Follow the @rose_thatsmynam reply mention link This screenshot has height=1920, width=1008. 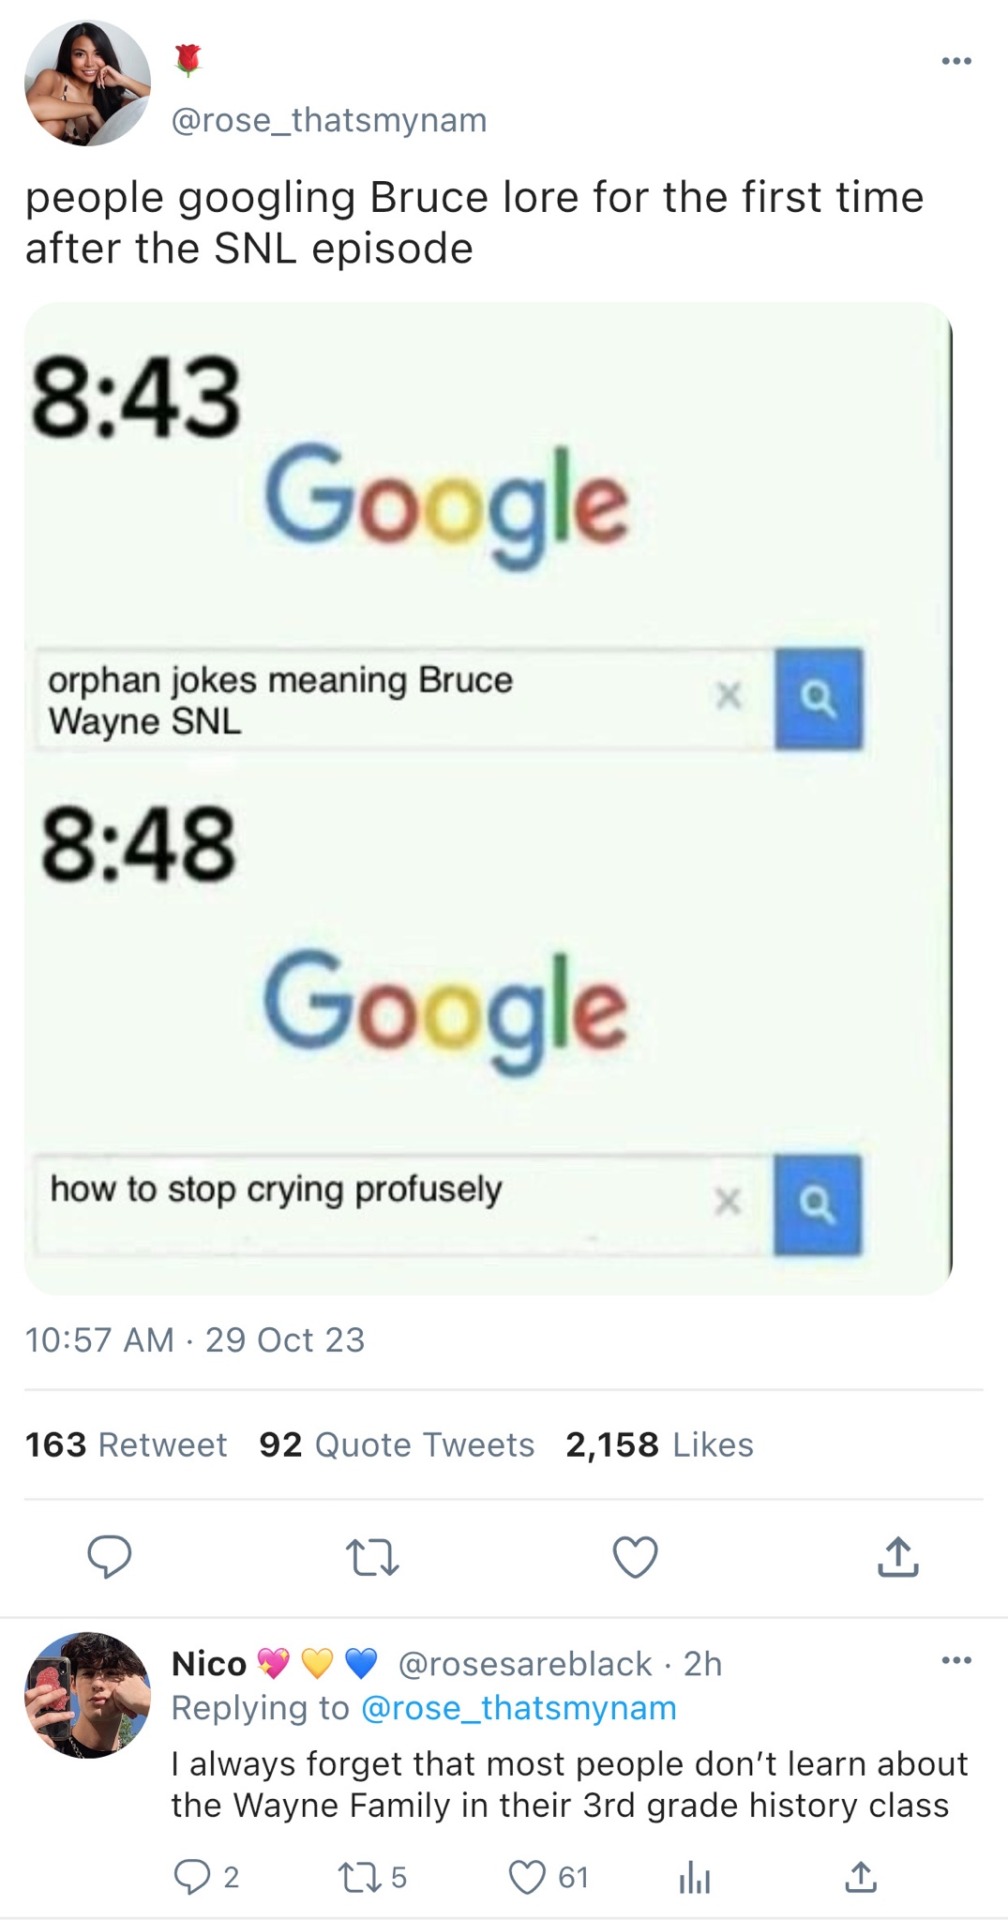(x=518, y=1708)
